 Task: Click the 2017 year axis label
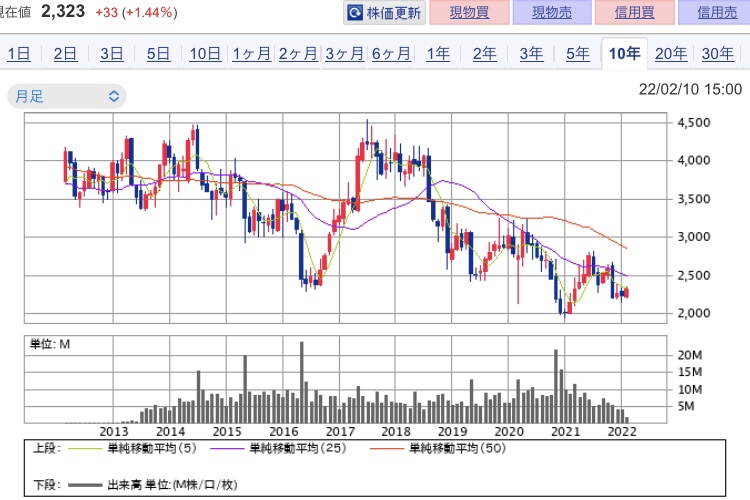point(340,432)
